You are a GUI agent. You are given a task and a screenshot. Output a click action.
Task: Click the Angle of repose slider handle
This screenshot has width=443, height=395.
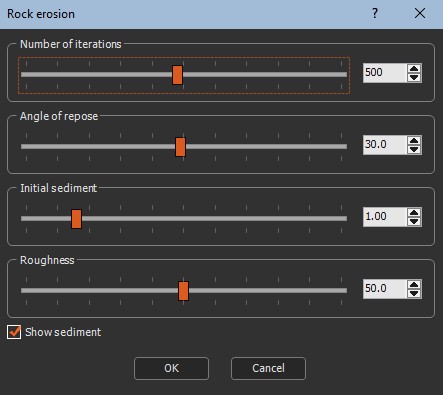tap(180, 147)
